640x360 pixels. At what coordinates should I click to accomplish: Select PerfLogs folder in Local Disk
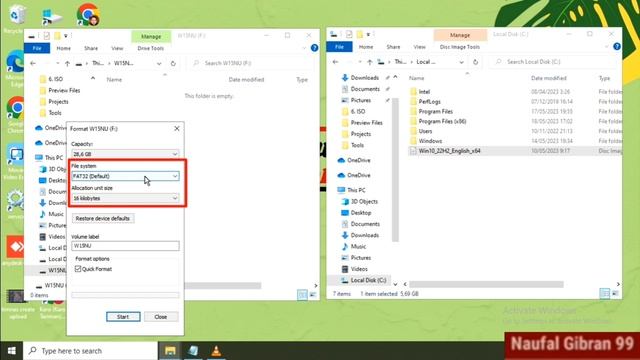pos(429,102)
